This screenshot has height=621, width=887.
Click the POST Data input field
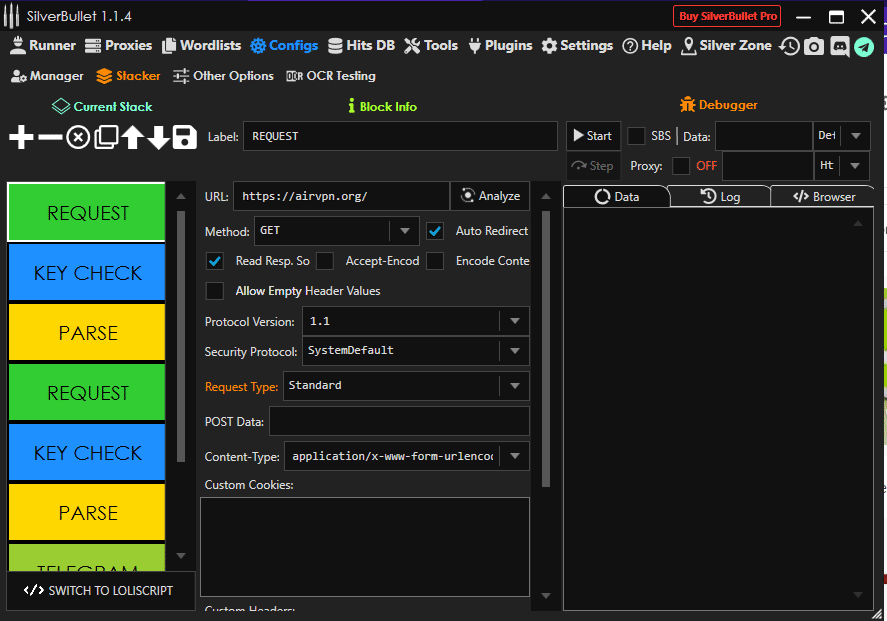tap(399, 421)
